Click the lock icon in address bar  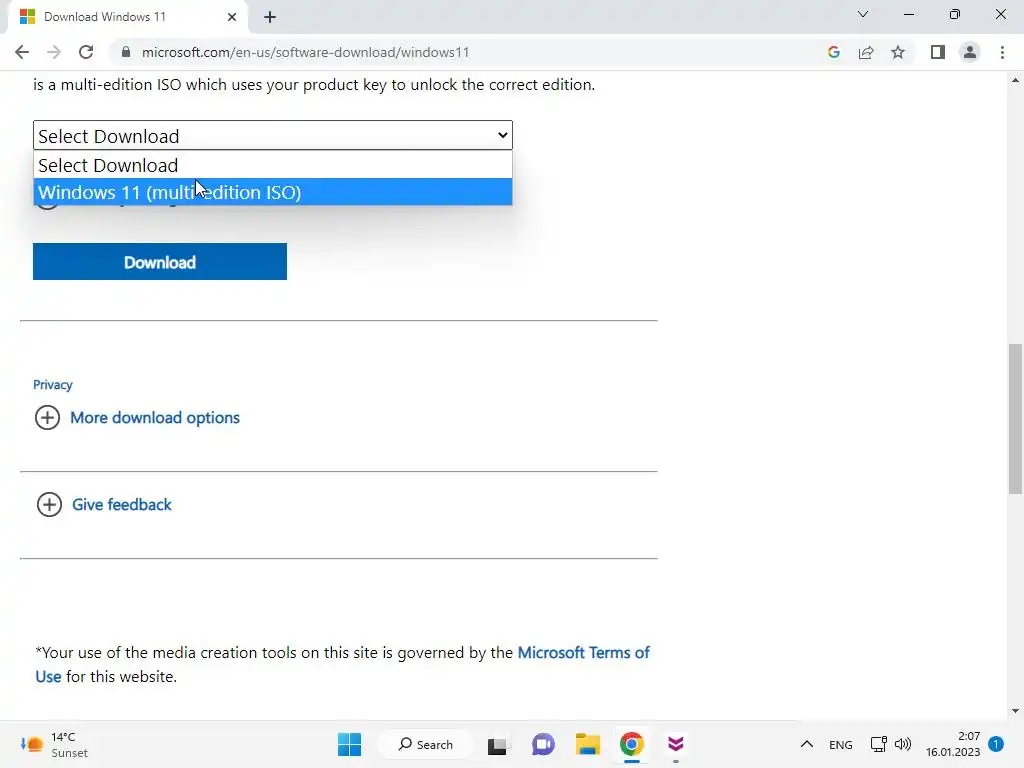point(126,52)
